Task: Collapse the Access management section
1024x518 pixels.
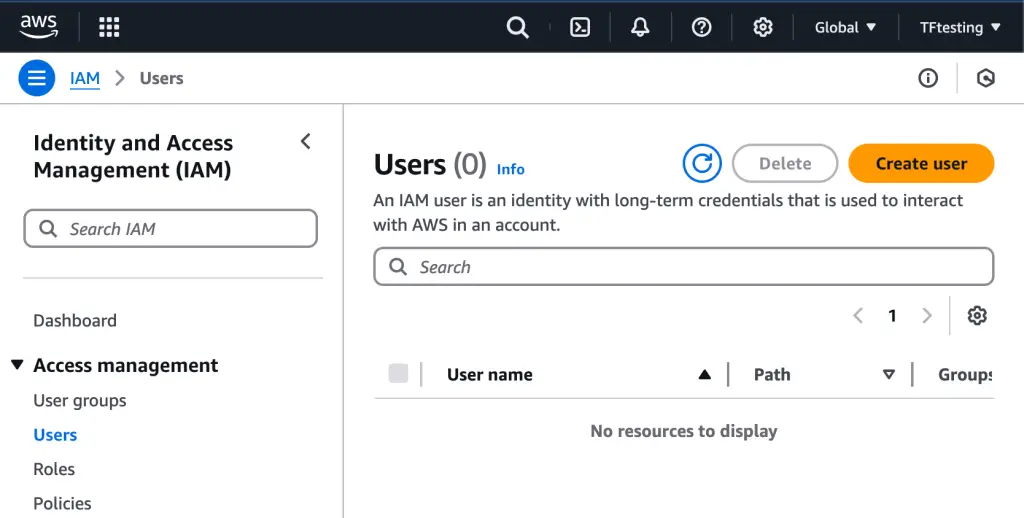Action: [x=18, y=365]
